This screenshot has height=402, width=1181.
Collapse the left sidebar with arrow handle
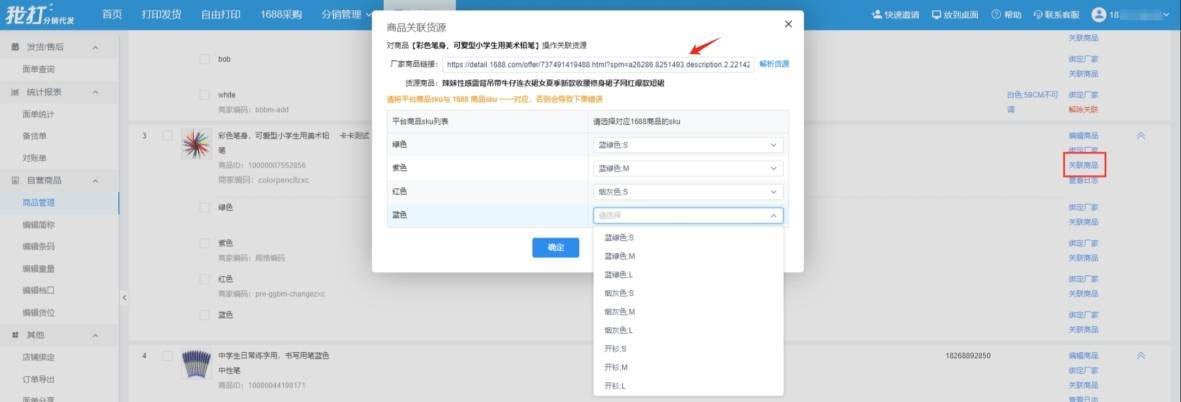click(x=124, y=297)
